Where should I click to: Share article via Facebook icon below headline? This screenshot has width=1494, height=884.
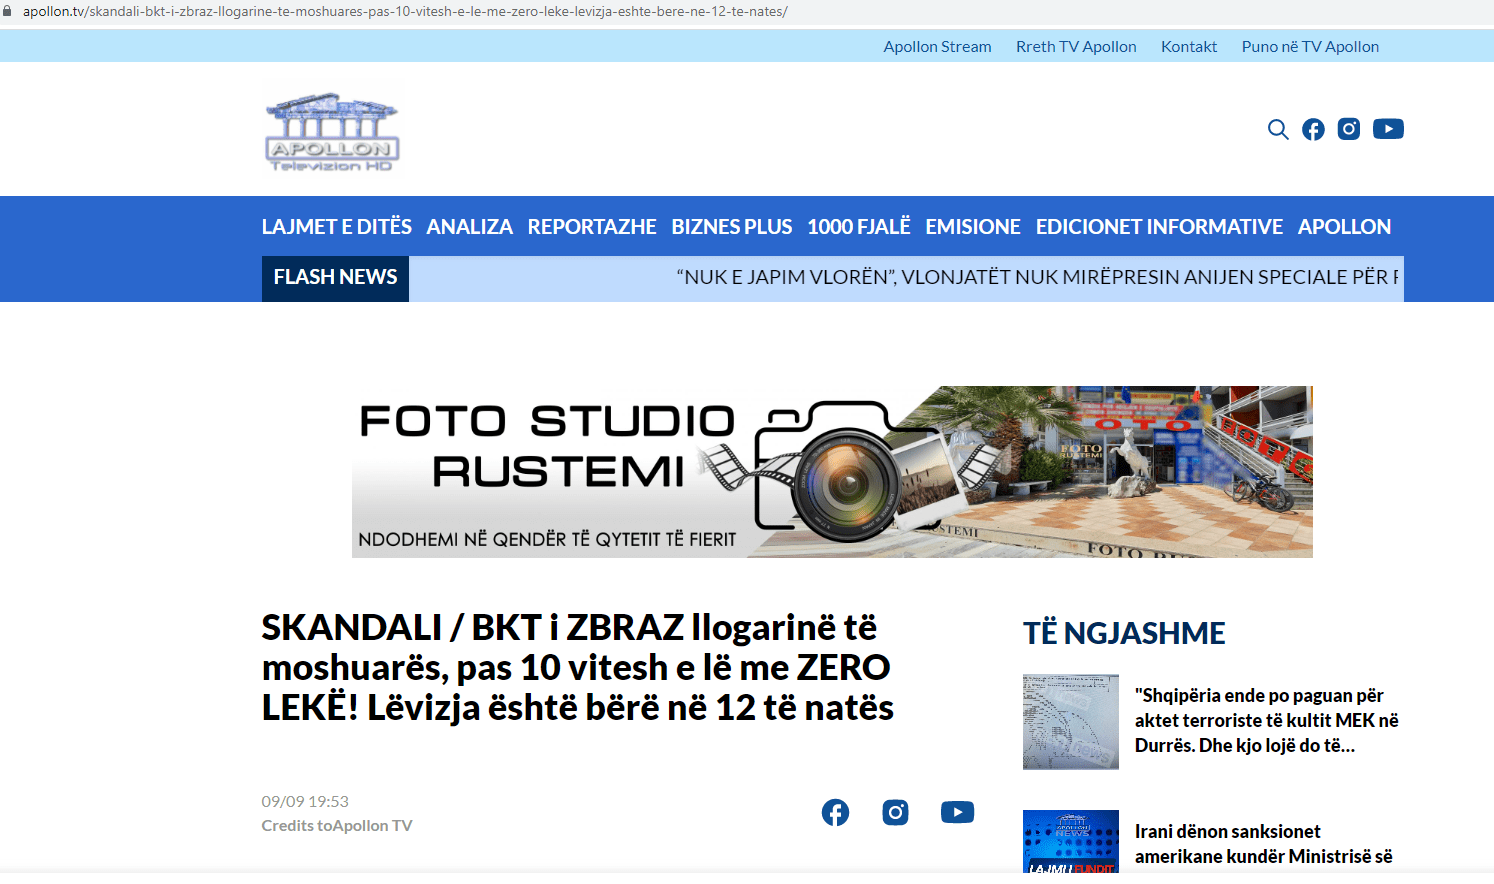tap(835, 812)
